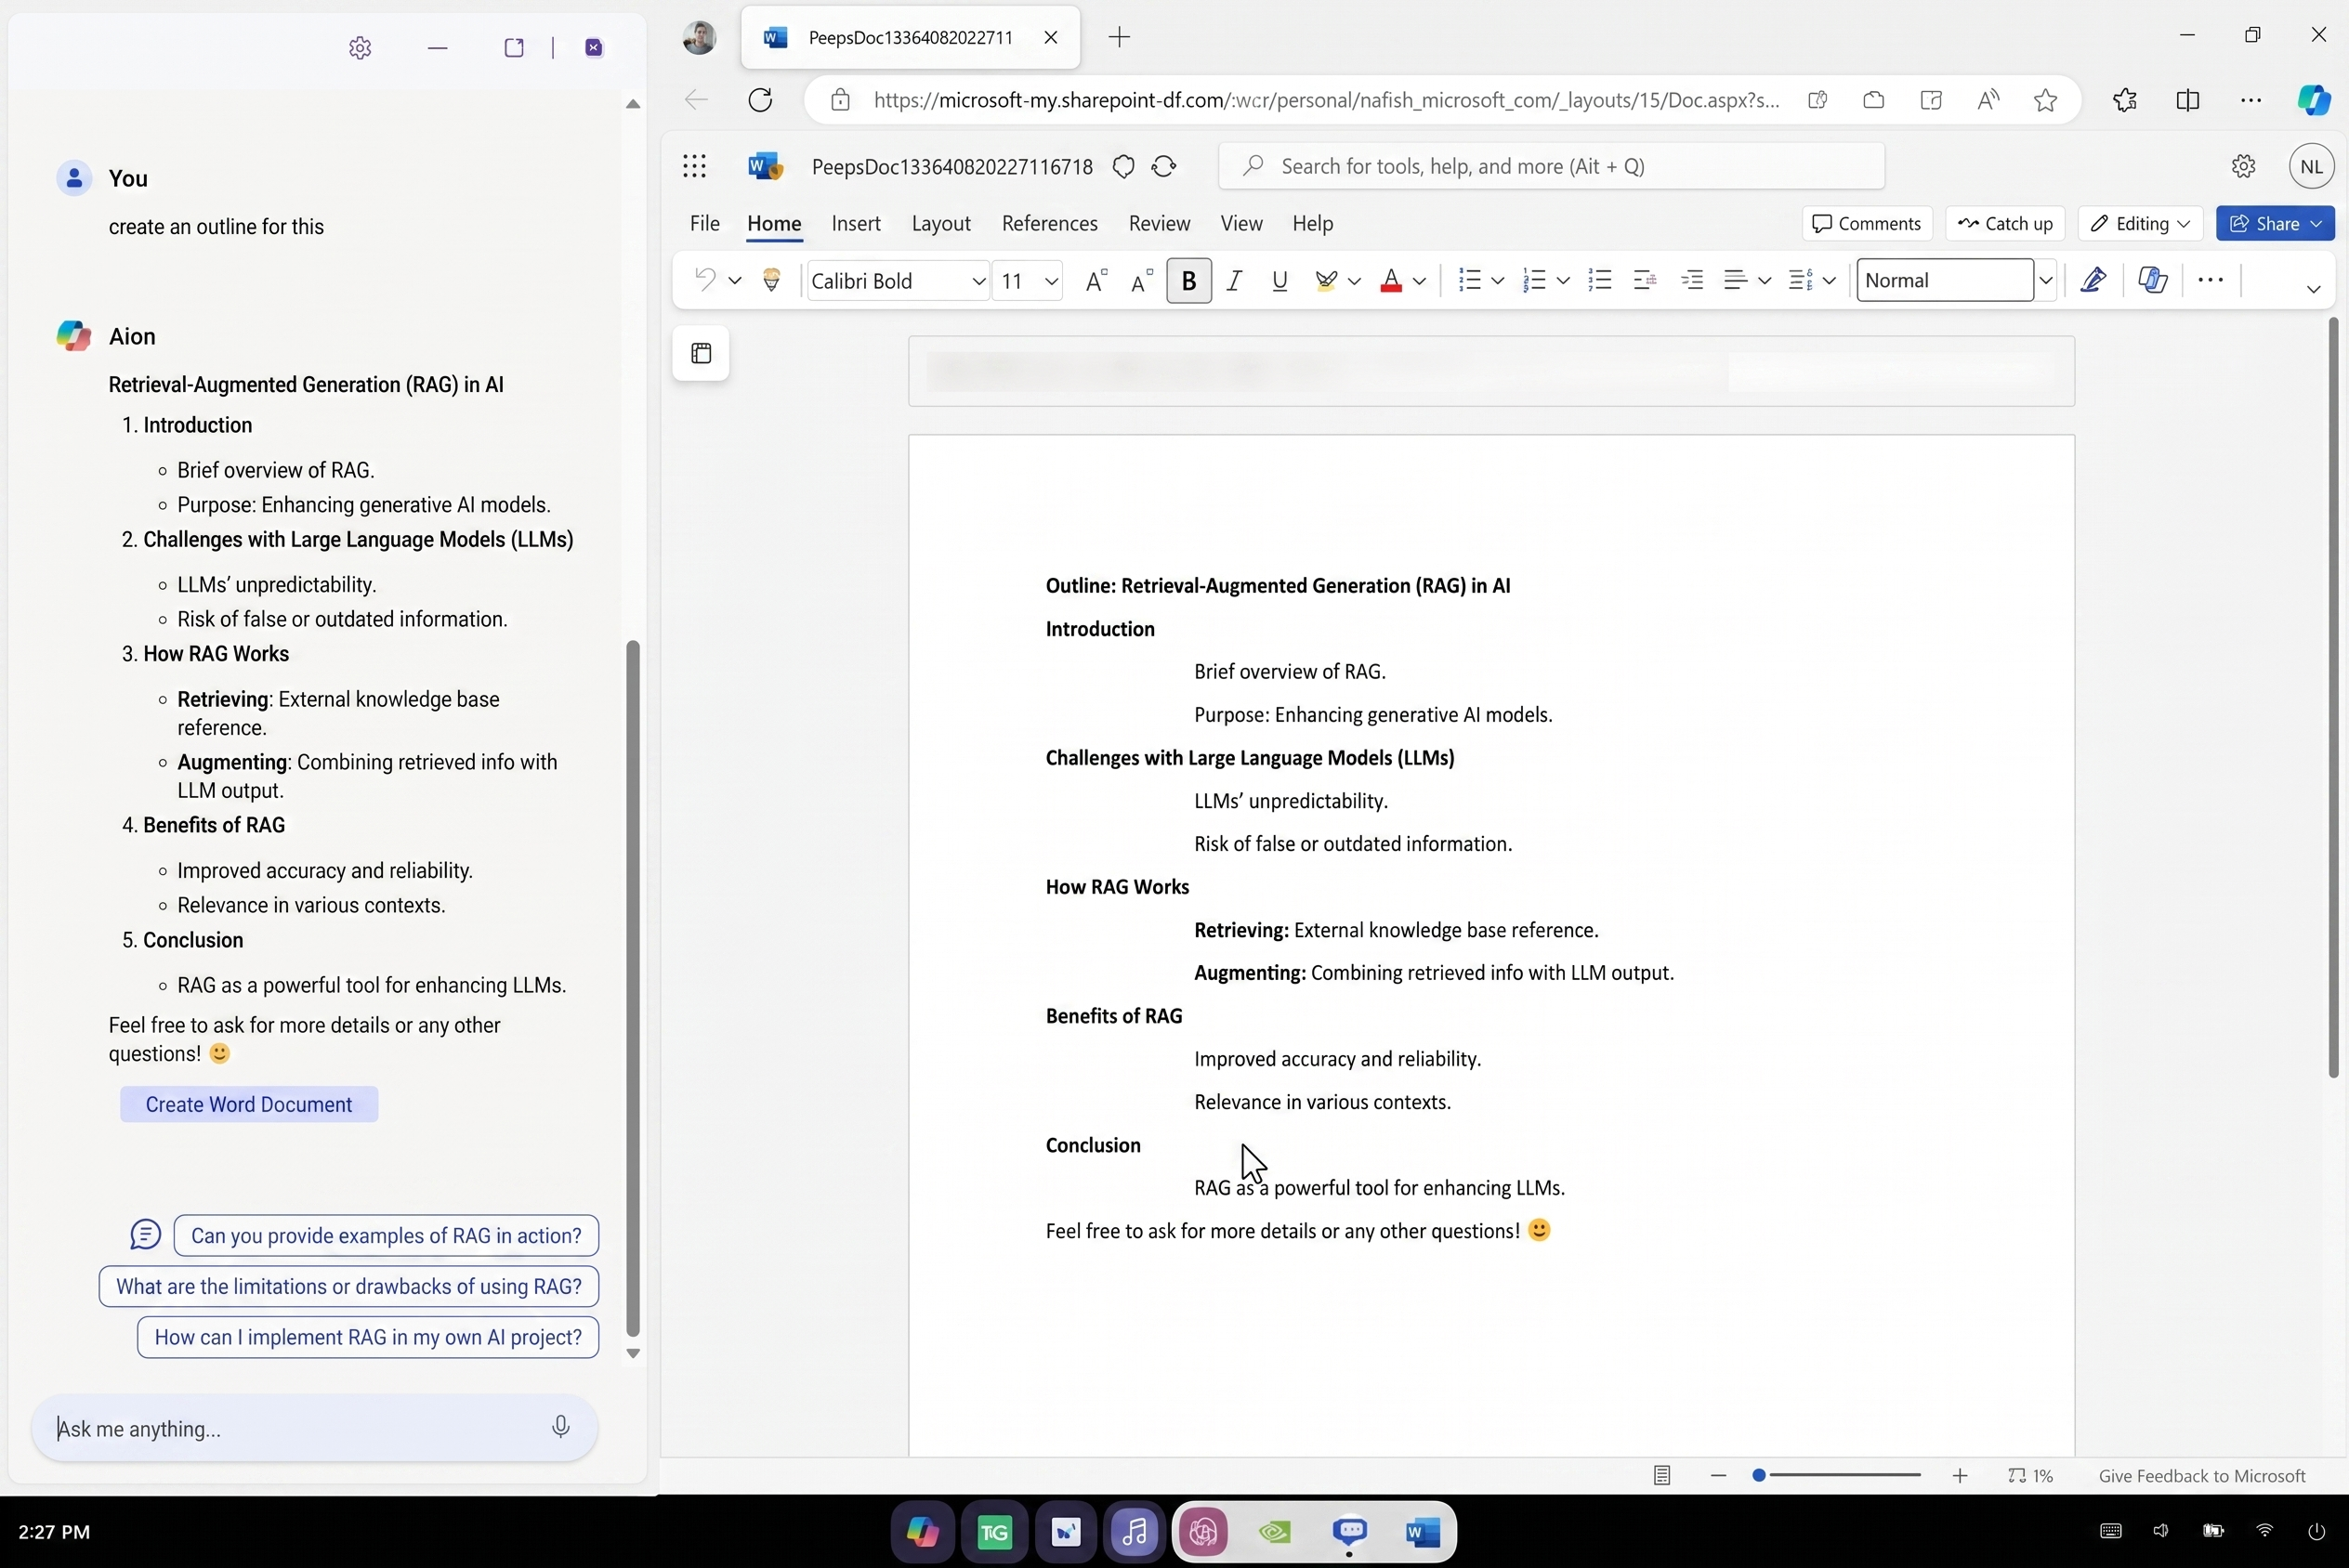Select suggestion about examples of RAG in action
The width and height of the screenshot is (2349, 1568).
(386, 1235)
